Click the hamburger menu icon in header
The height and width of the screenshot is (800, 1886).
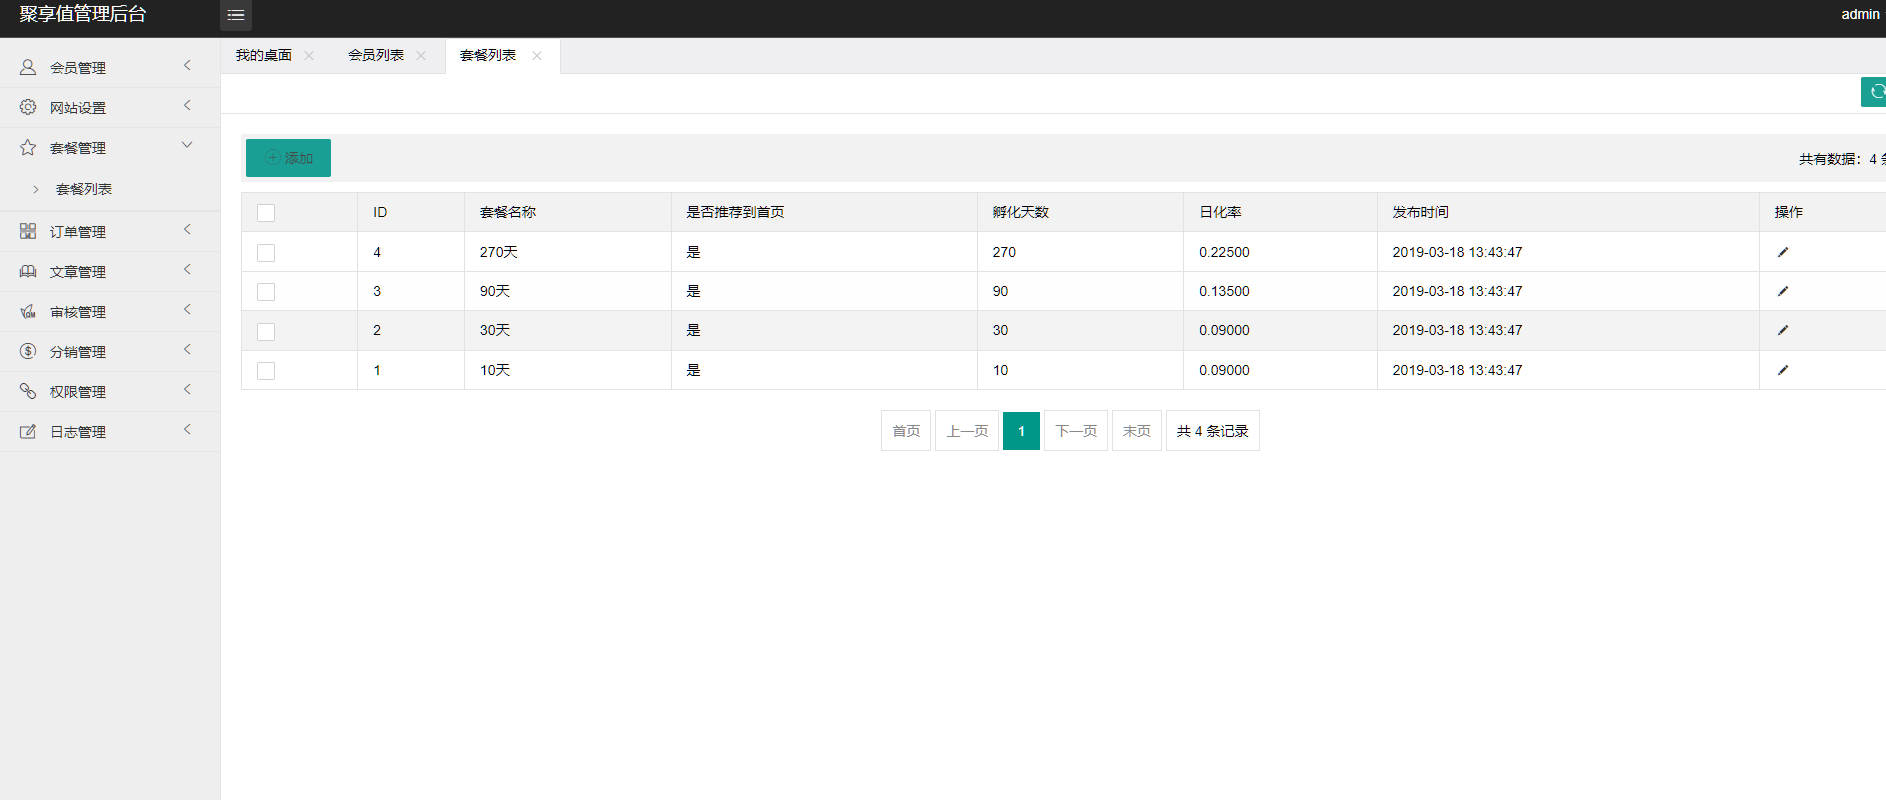pos(236,15)
